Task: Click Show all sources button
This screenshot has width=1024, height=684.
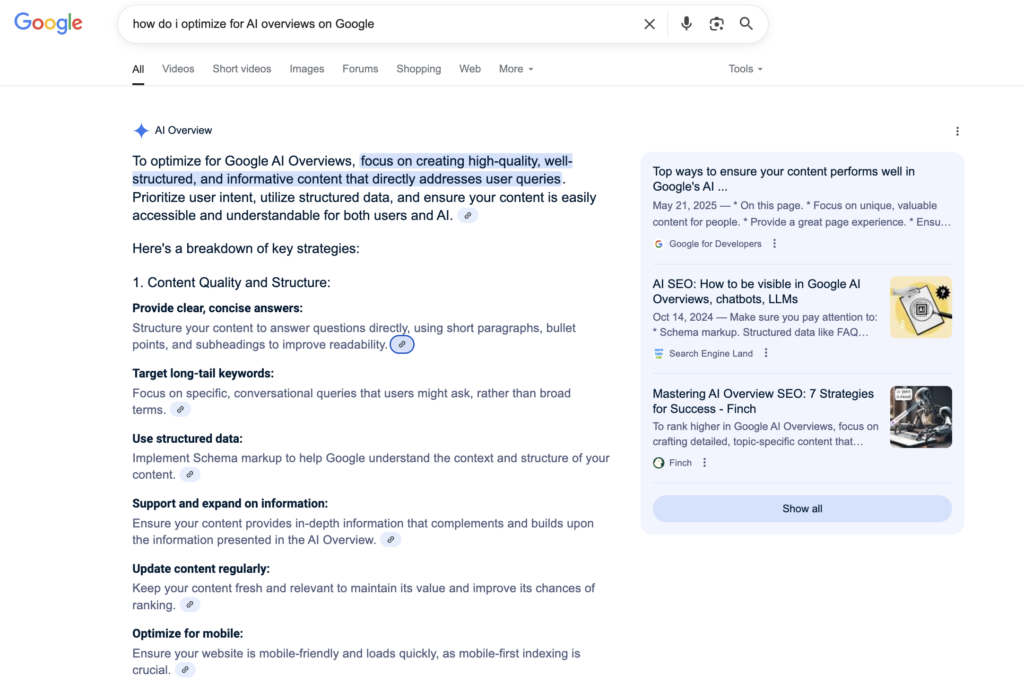Action: tap(802, 508)
